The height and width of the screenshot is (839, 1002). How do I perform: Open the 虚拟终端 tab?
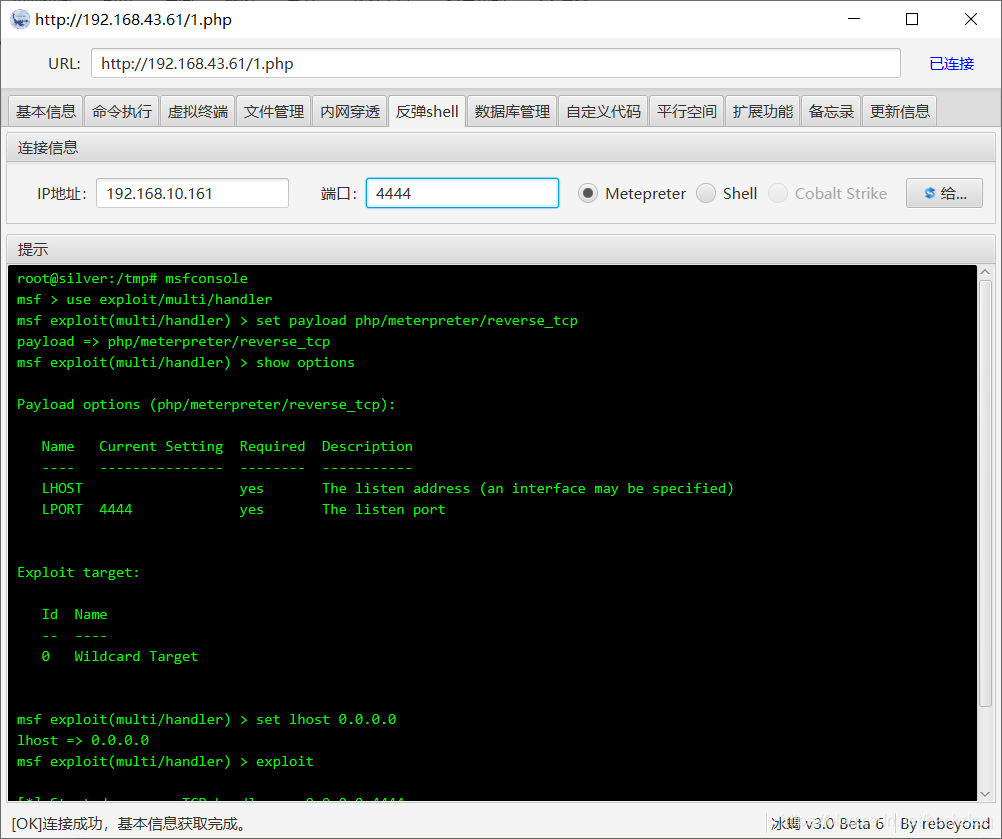click(x=197, y=112)
